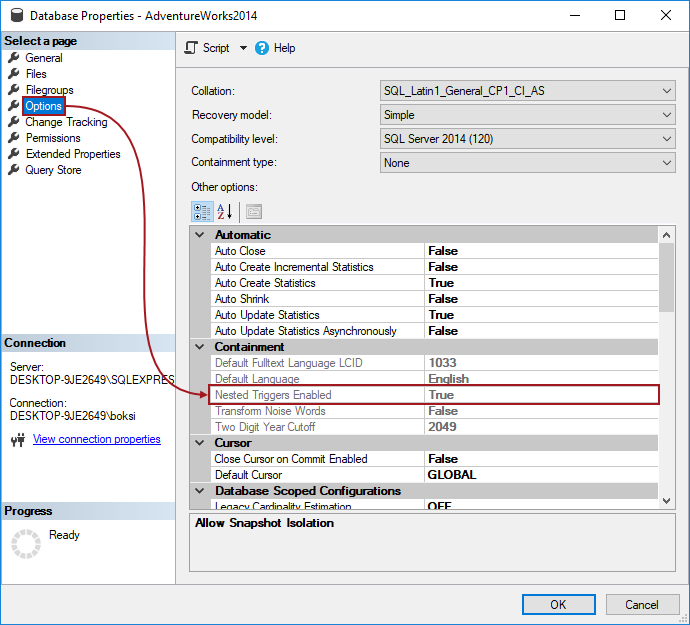Click the wrench icon beside Query Store
The width and height of the screenshot is (690, 625).
coord(14,169)
